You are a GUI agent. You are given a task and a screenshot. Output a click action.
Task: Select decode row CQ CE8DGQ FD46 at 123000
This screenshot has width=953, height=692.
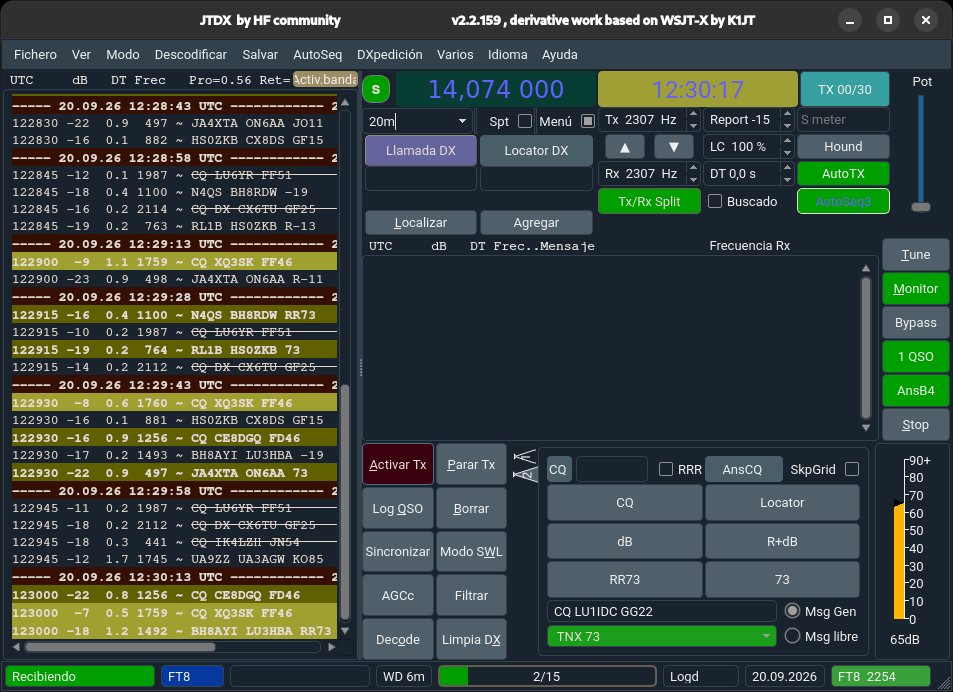pyautogui.click(x=174, y=595)
